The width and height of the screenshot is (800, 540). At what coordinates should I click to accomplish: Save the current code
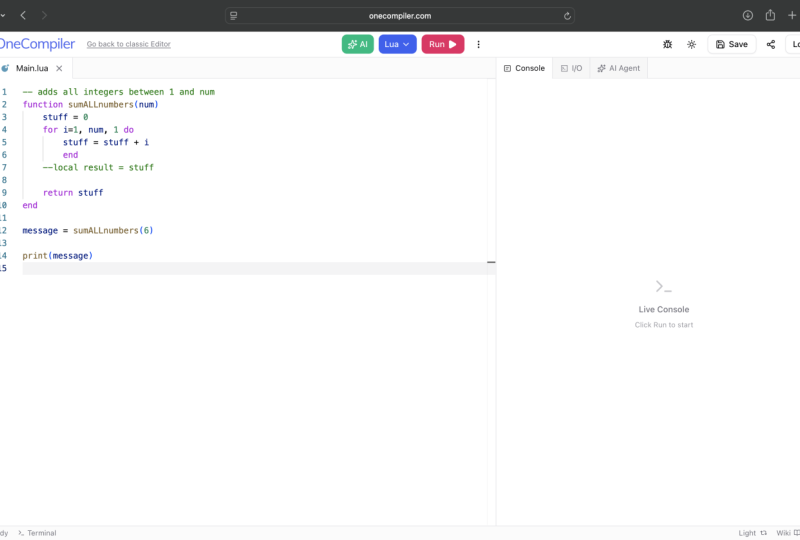point(732,44)
